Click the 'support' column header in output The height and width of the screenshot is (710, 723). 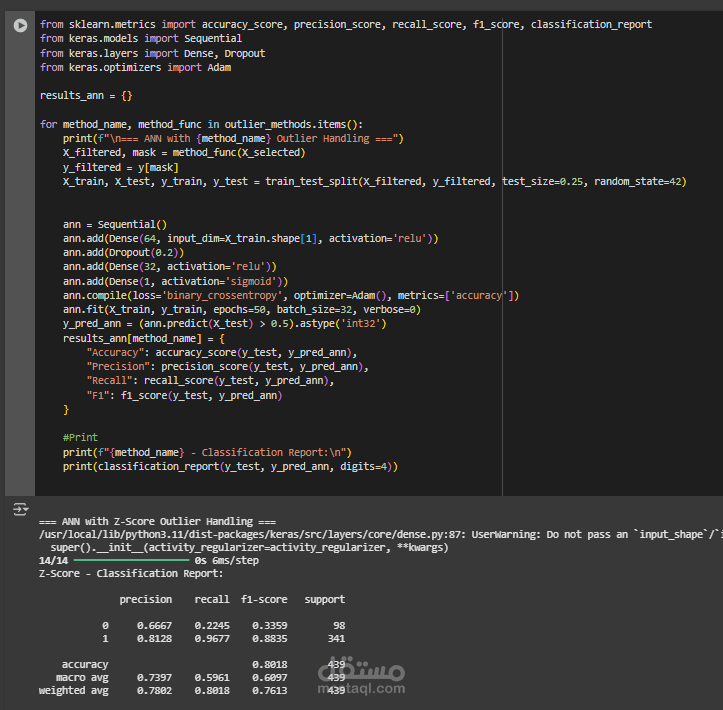(x=325, y=599)
